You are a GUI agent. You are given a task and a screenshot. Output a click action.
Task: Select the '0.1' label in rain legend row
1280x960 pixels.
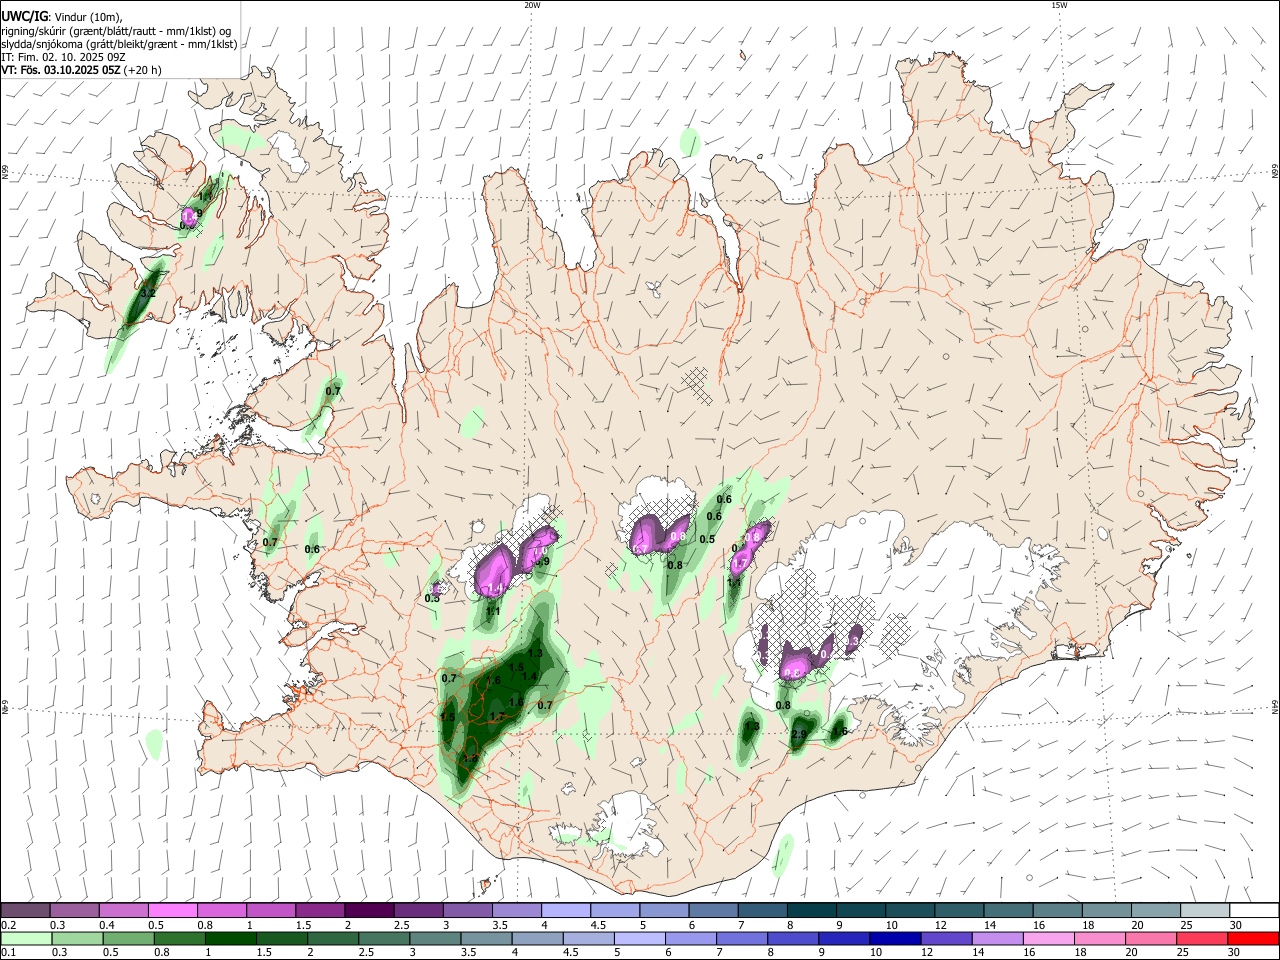coord(9,953)
